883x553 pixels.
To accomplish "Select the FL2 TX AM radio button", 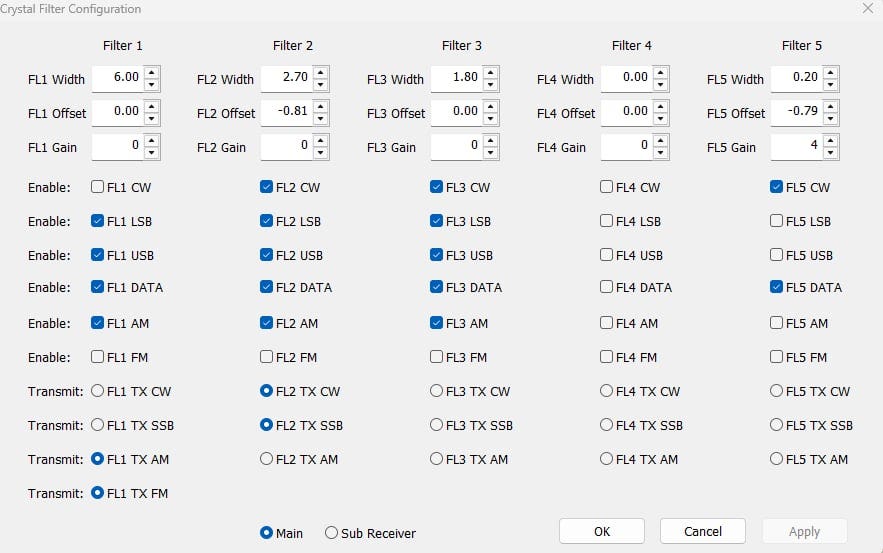I will (266, 459).
